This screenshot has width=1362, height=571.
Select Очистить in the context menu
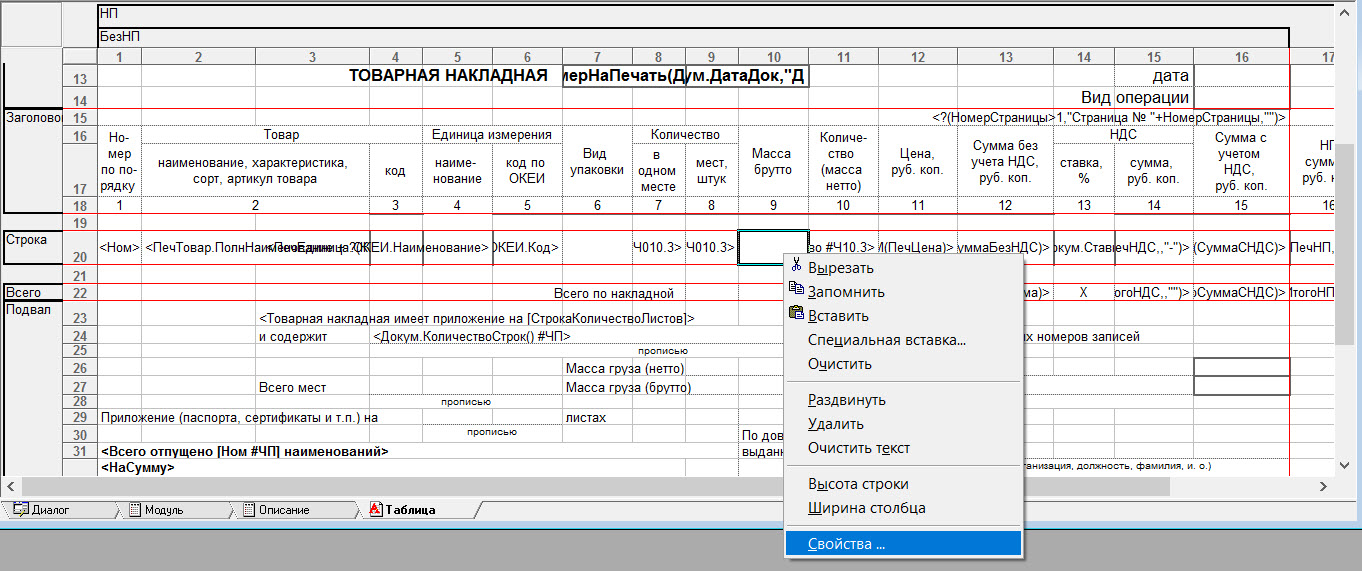pos(903,364)
